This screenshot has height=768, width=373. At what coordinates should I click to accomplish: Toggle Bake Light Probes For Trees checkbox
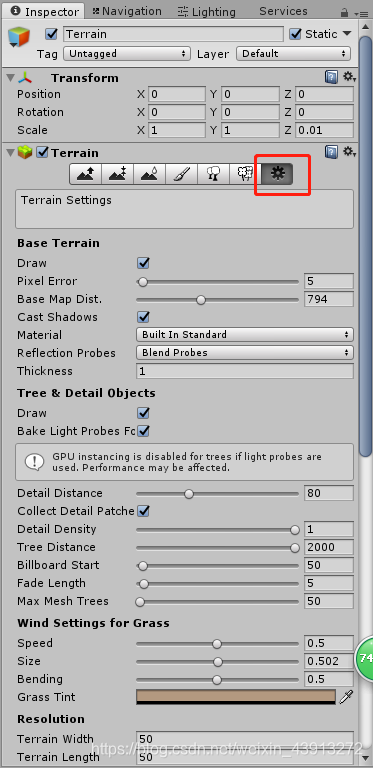[x=143, y=431]
